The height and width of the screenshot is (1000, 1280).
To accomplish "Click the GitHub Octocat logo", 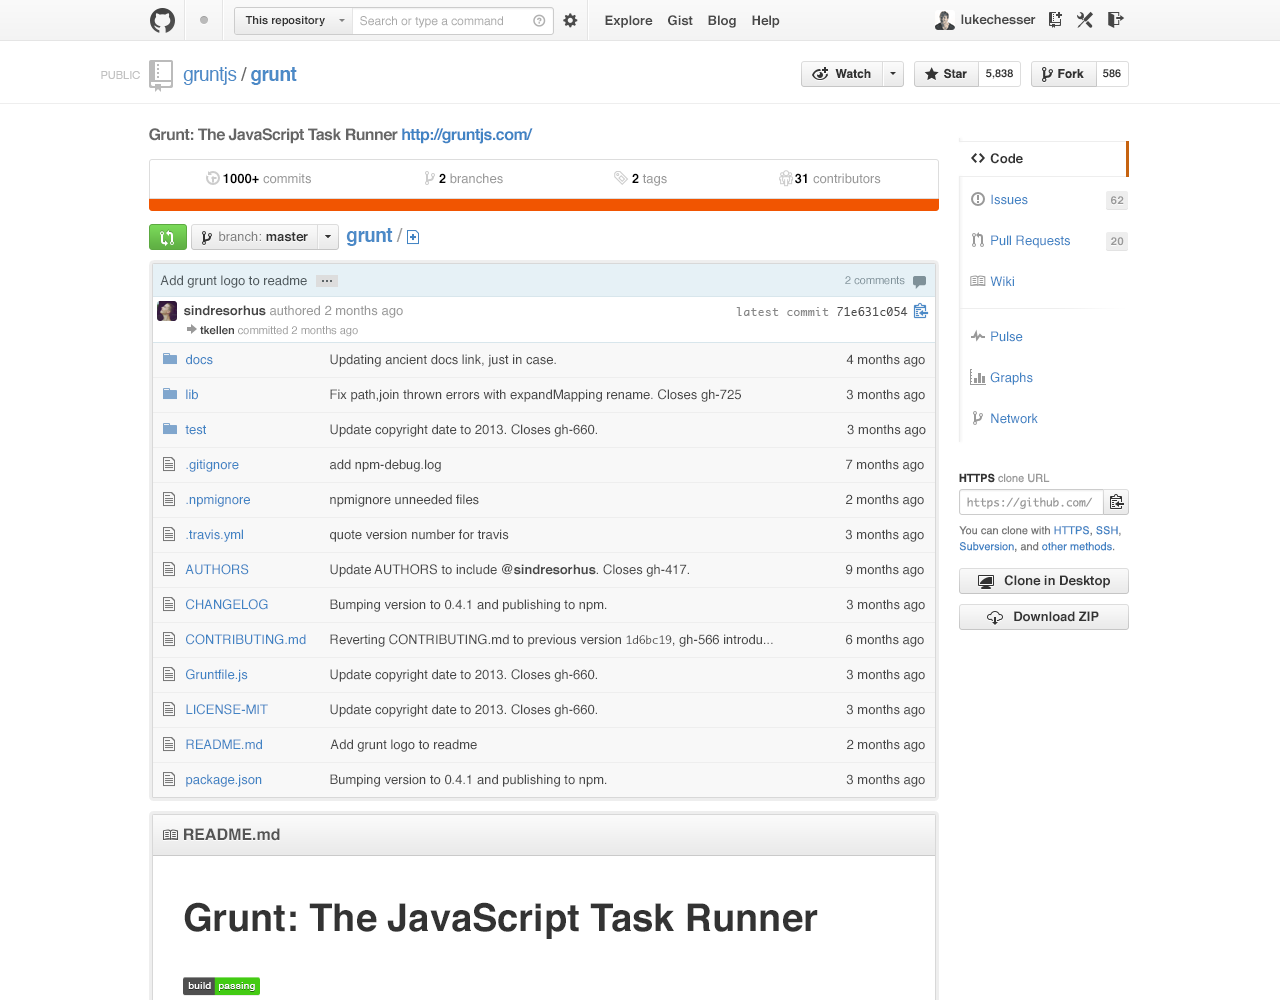I will click(162, 20).
